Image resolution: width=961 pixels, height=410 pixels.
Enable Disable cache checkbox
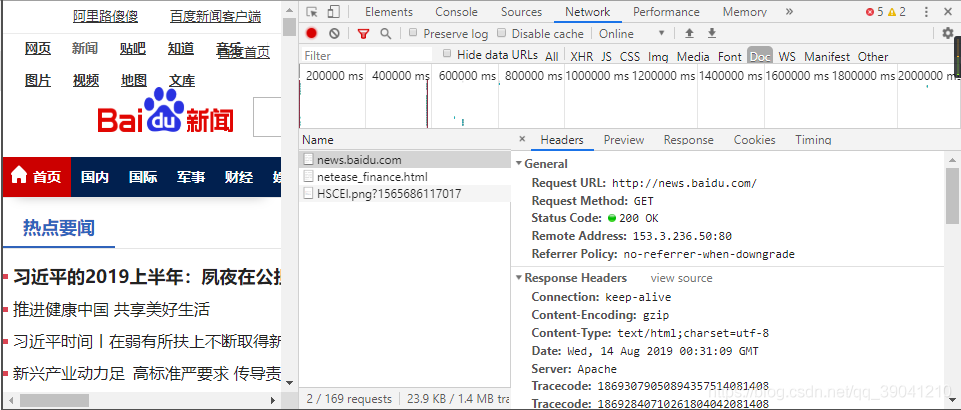501,32
